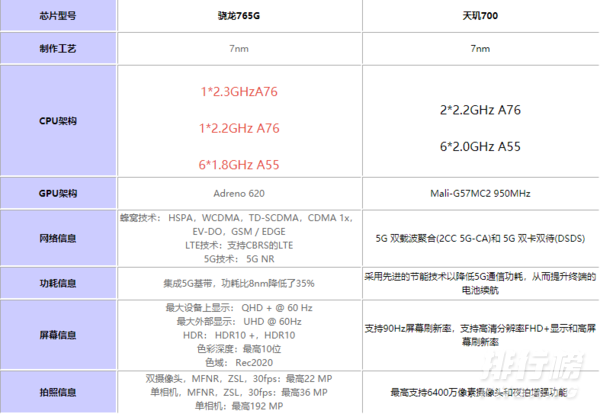Click the 支持90Hz屏幕刷新率 text
Viewport: 600px width, 414px height.
point(480,335)
